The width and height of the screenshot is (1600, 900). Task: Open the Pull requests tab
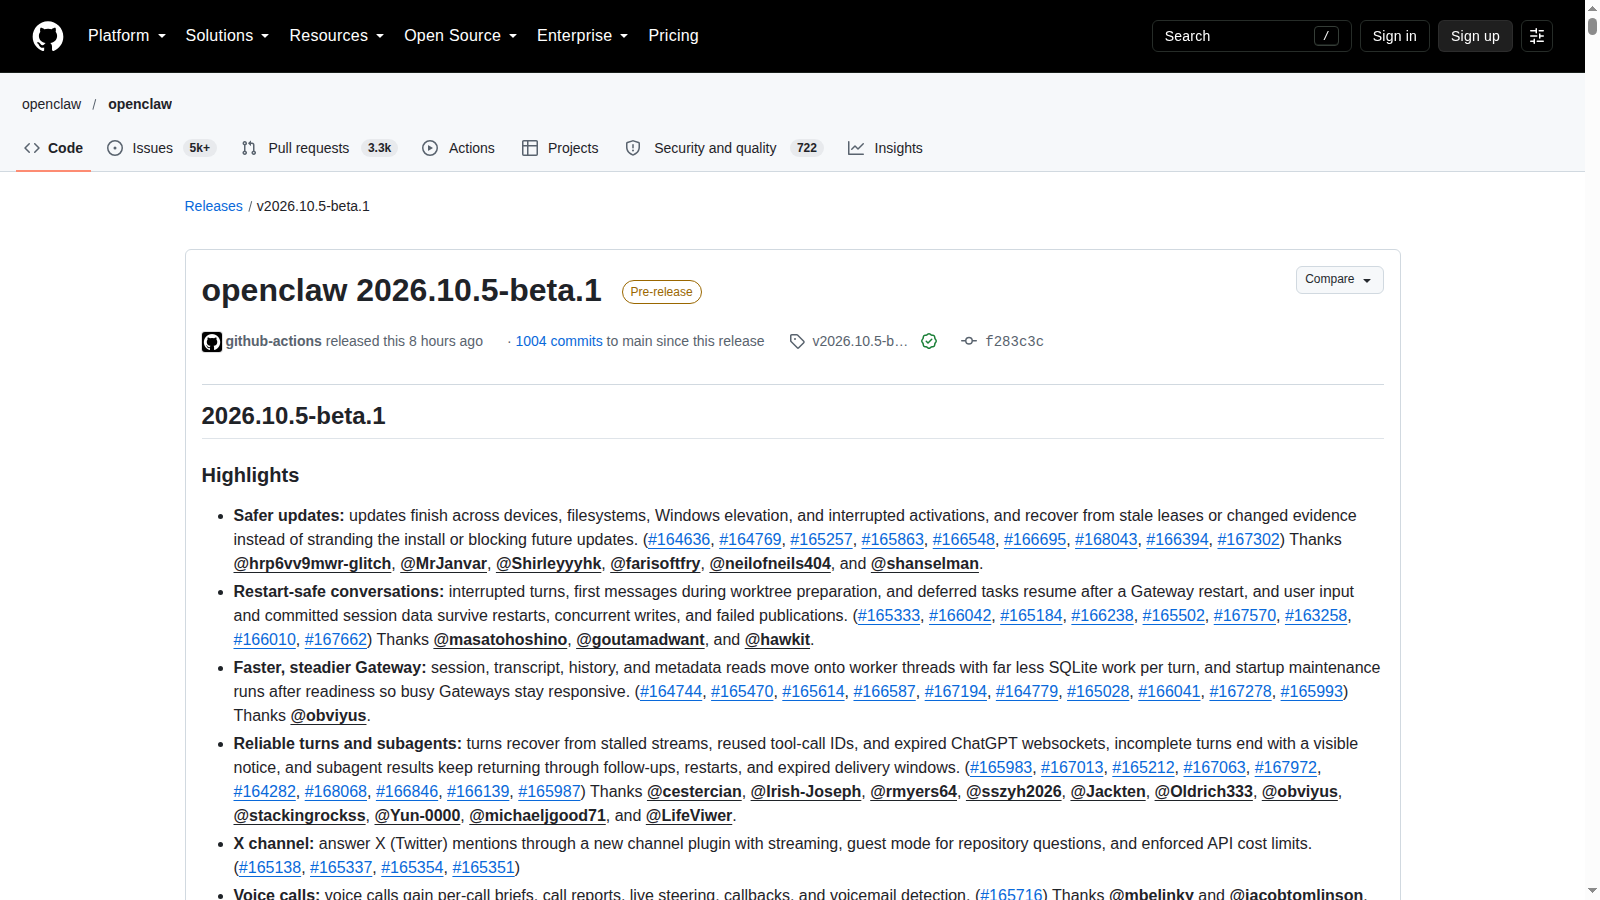click(x=319, y=148)
